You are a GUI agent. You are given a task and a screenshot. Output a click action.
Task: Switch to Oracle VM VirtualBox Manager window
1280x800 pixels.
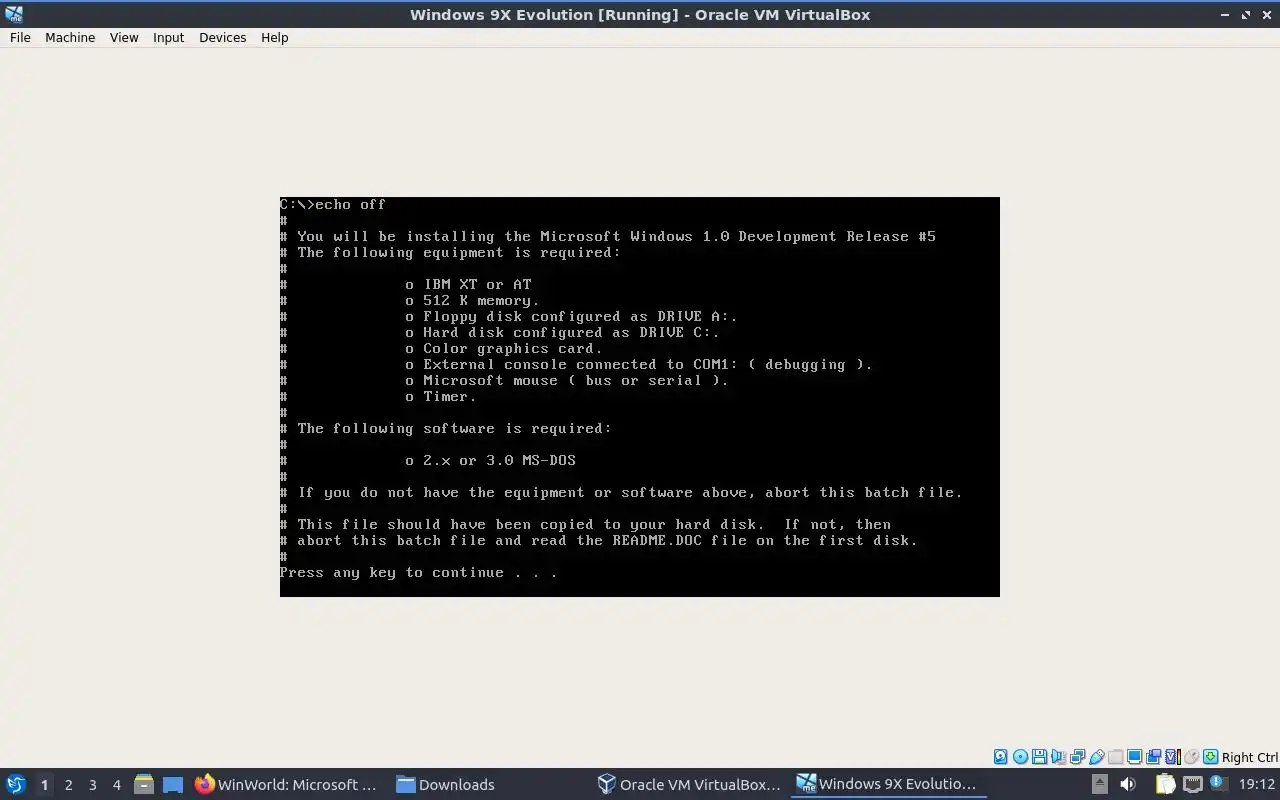(689, 784)
